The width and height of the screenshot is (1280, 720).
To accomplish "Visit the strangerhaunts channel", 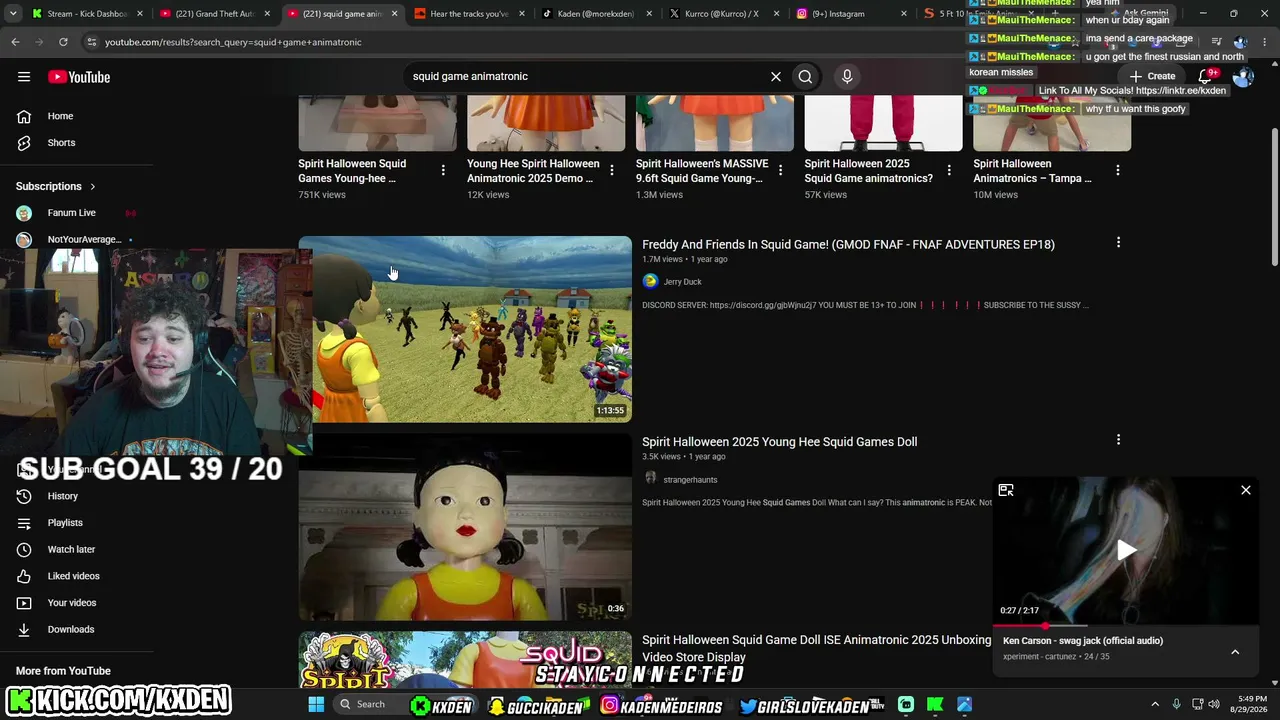I will [x=690, y=480].
